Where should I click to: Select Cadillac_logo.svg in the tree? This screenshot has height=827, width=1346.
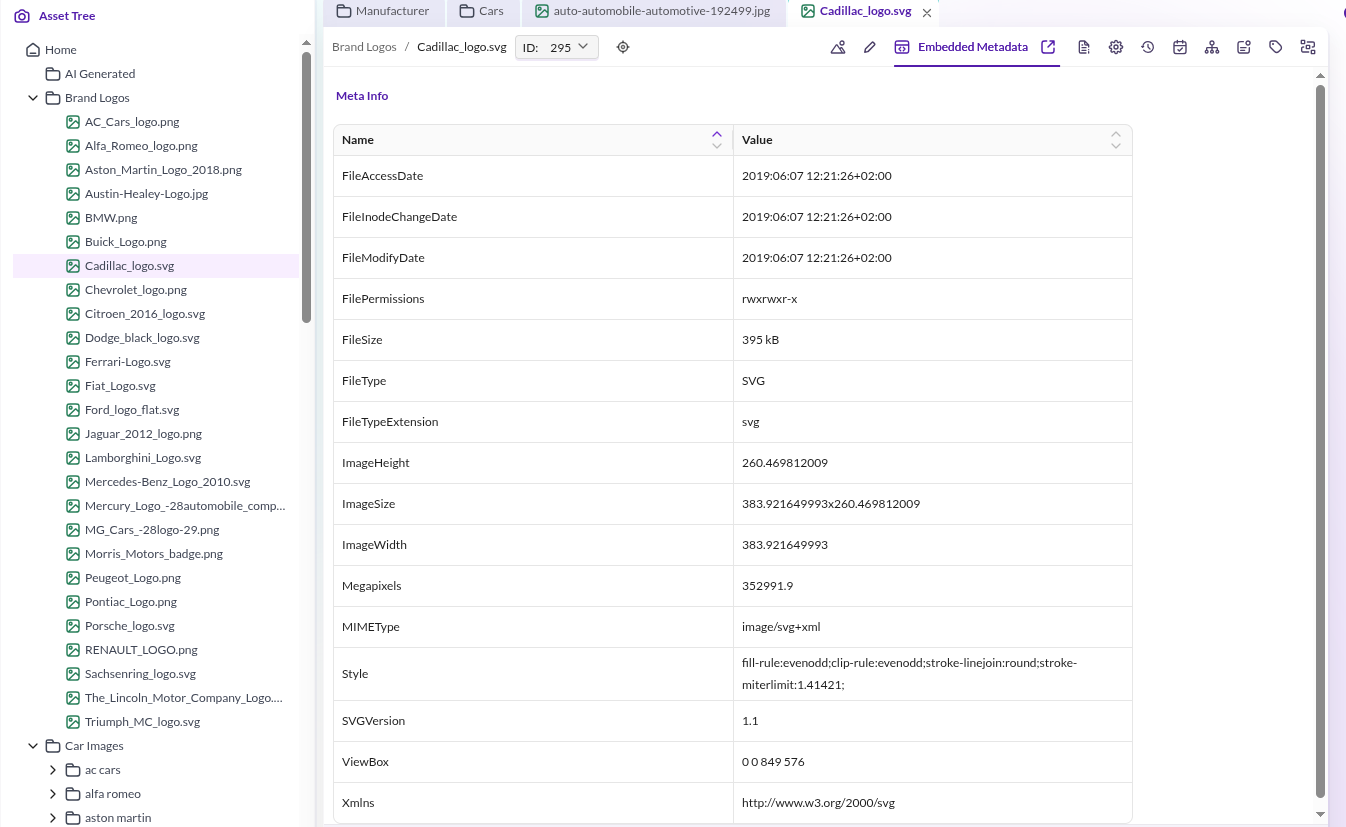point(130,266)
